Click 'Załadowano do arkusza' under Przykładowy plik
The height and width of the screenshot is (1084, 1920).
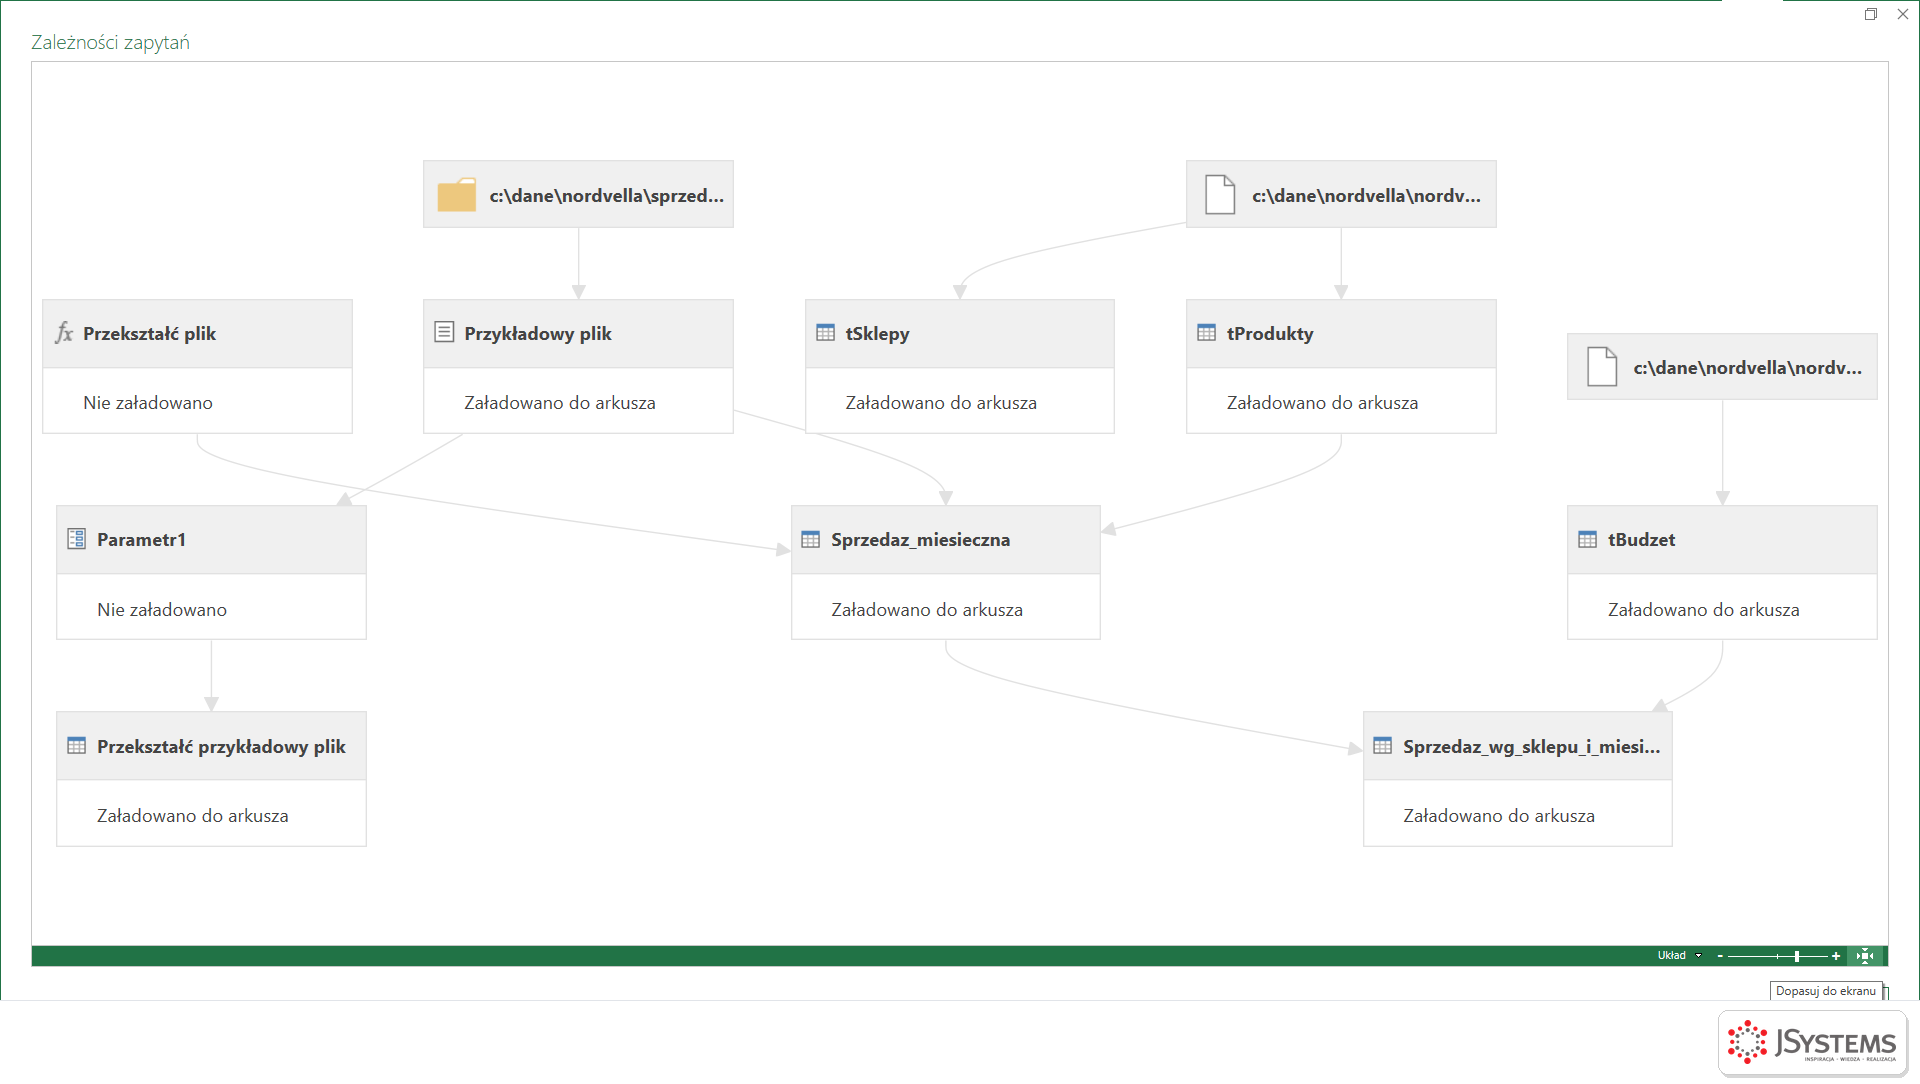(560, 403)
